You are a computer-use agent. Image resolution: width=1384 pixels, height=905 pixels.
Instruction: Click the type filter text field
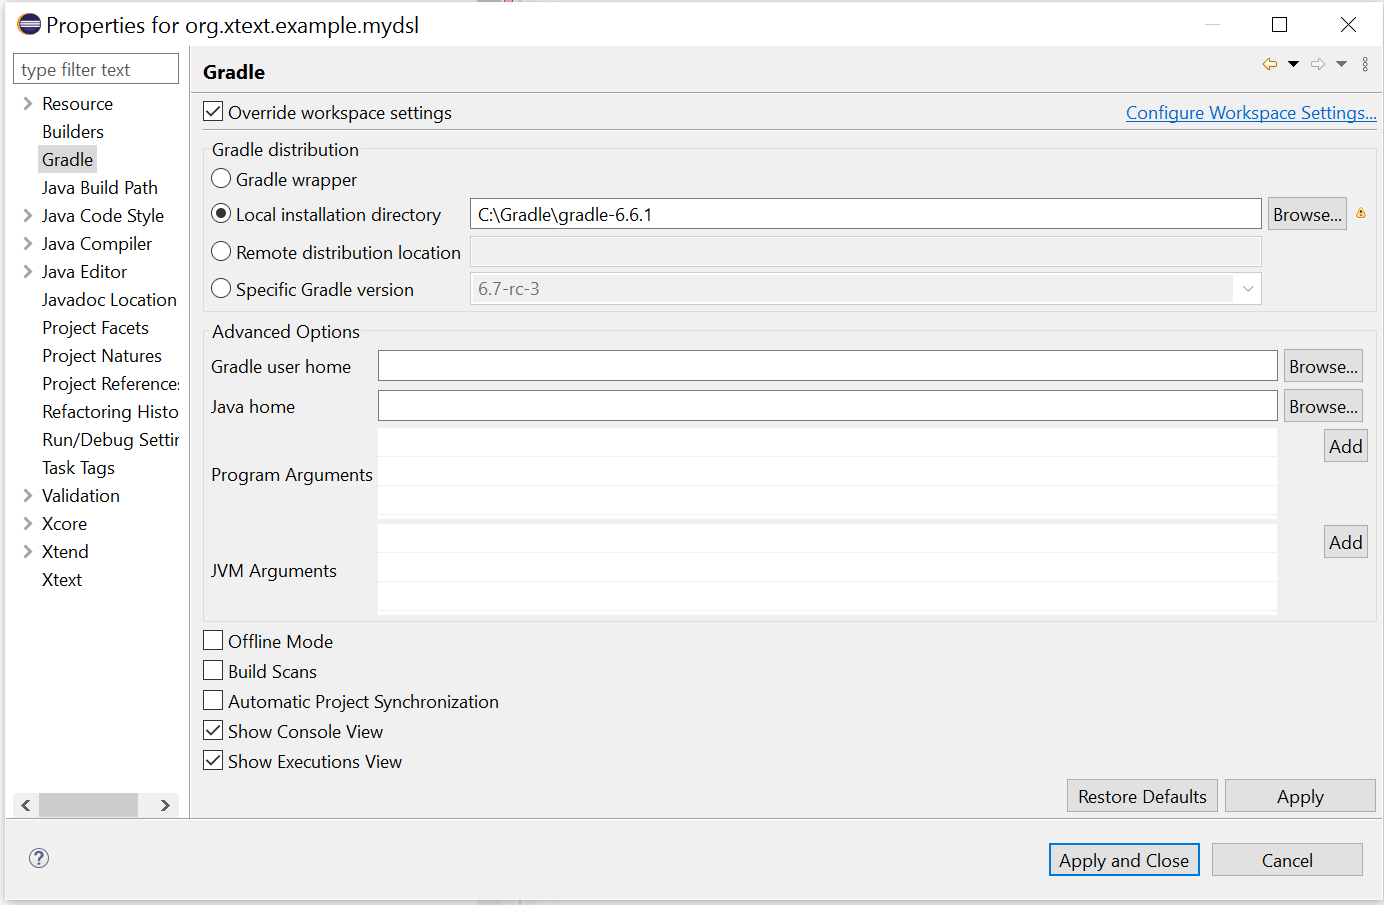click(96, 69)
